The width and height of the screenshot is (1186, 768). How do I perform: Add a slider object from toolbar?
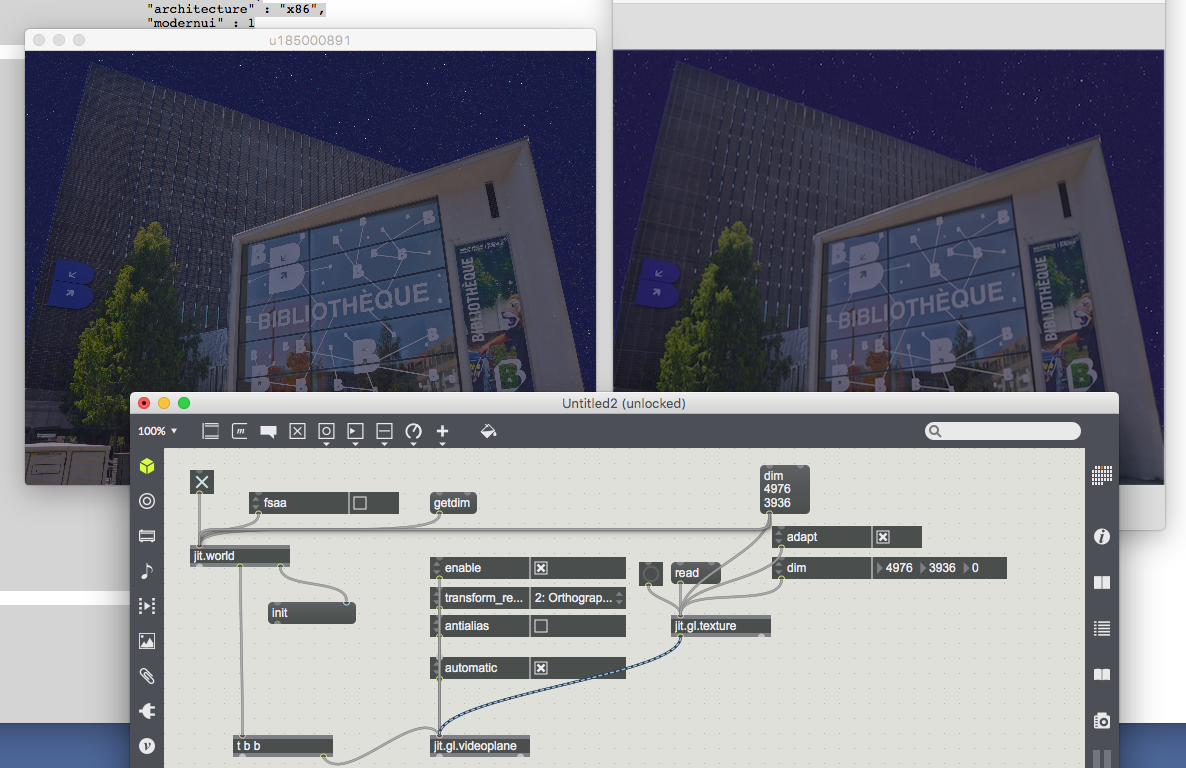(x=384, y=431)
